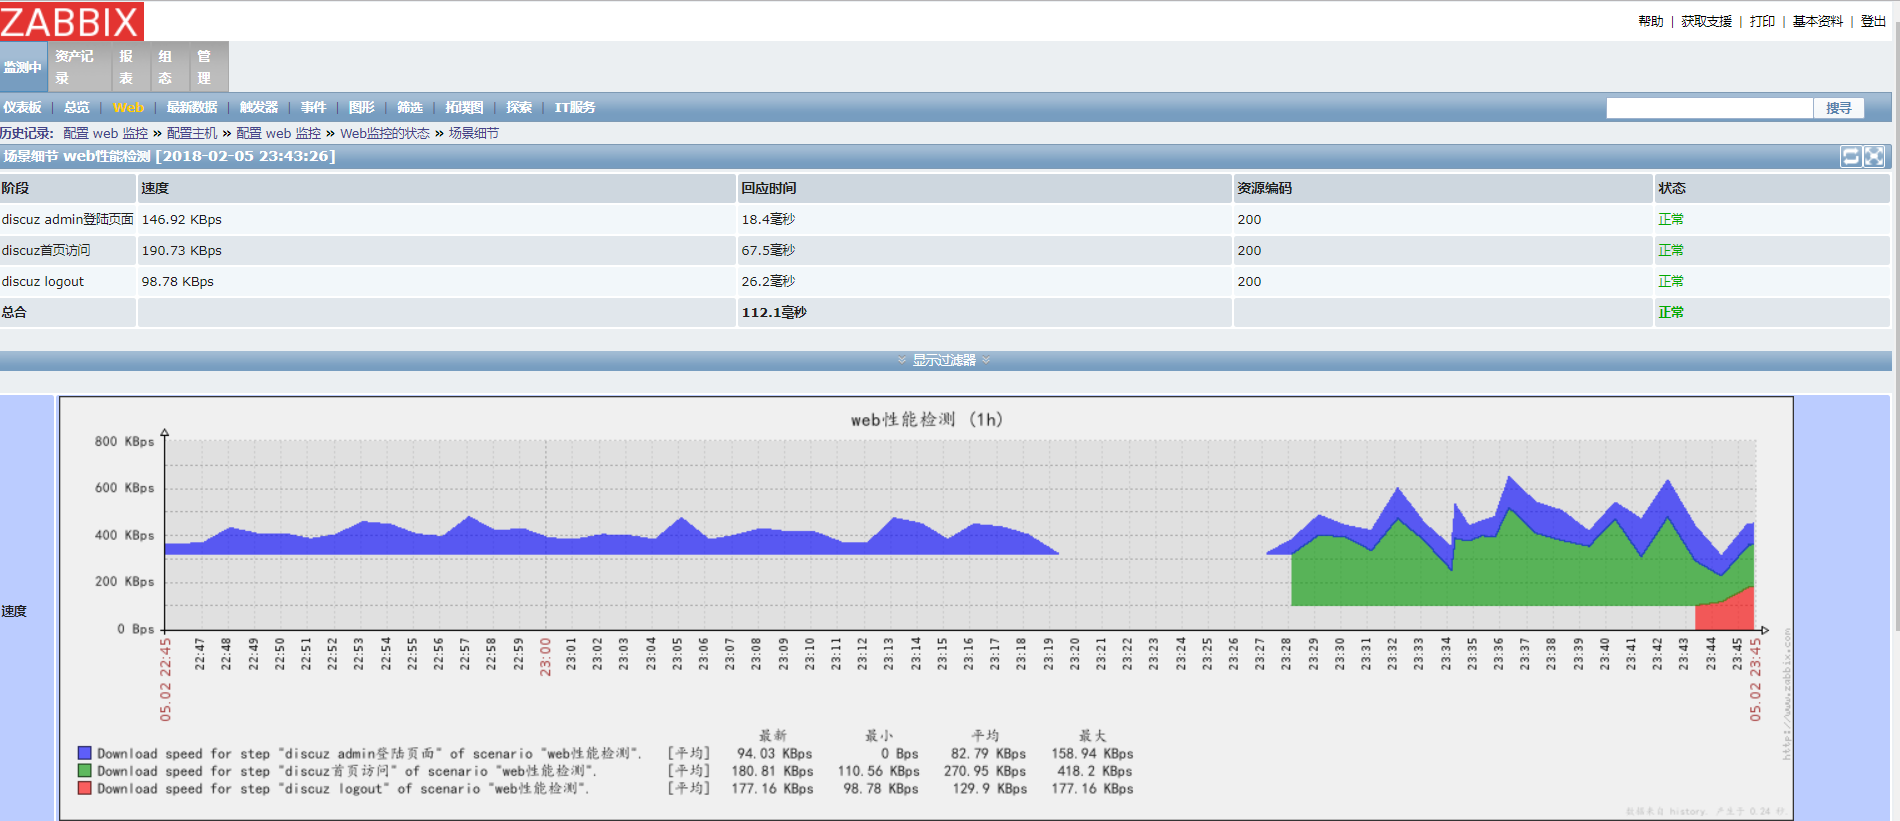Click the discuz admin登陆页面 step name
1900x821 pixels.
coord(67,219)
